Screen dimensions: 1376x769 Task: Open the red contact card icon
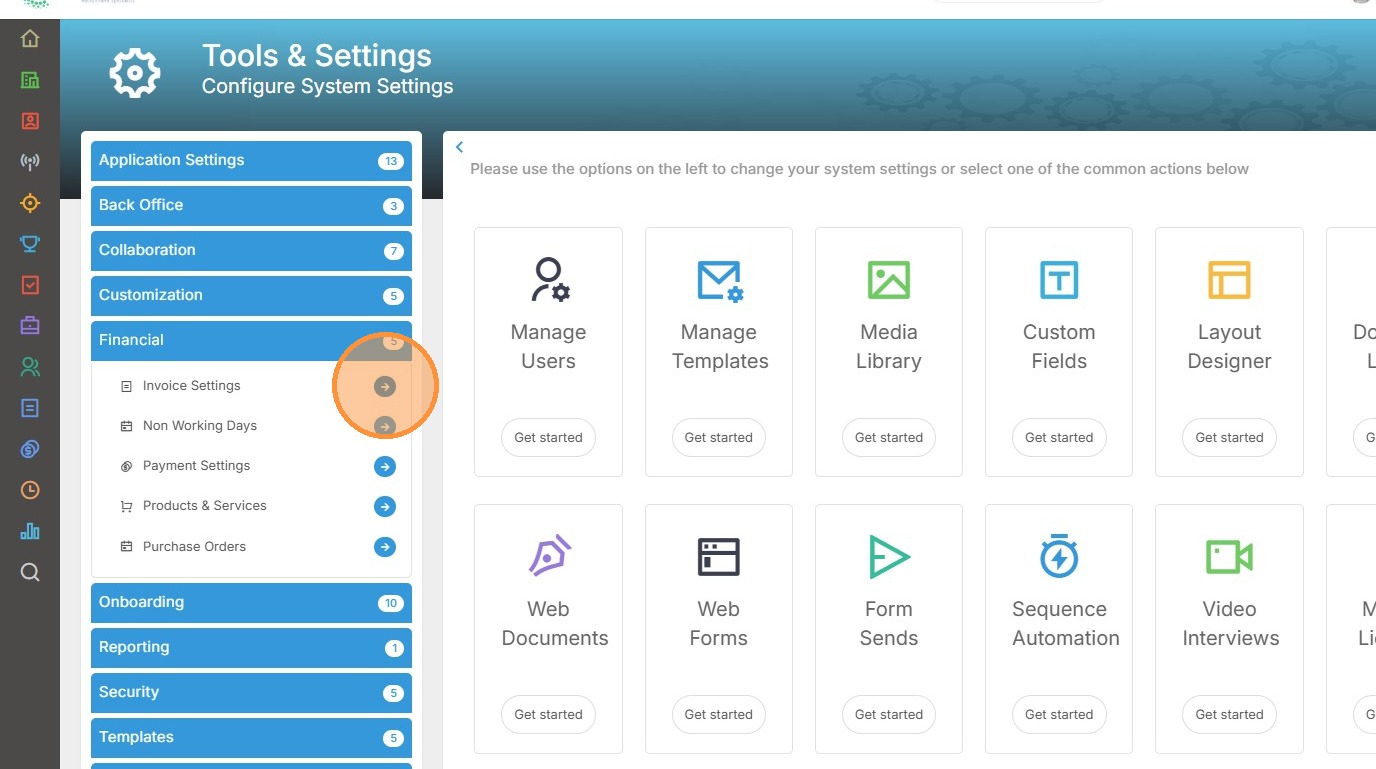coord(30,121)
